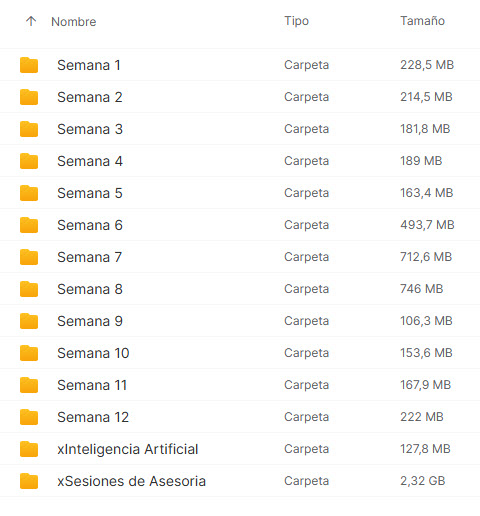Screen dimensions: 480x516
Task: Open the Semana 7 folder name
Action: [x=90, y=257]
